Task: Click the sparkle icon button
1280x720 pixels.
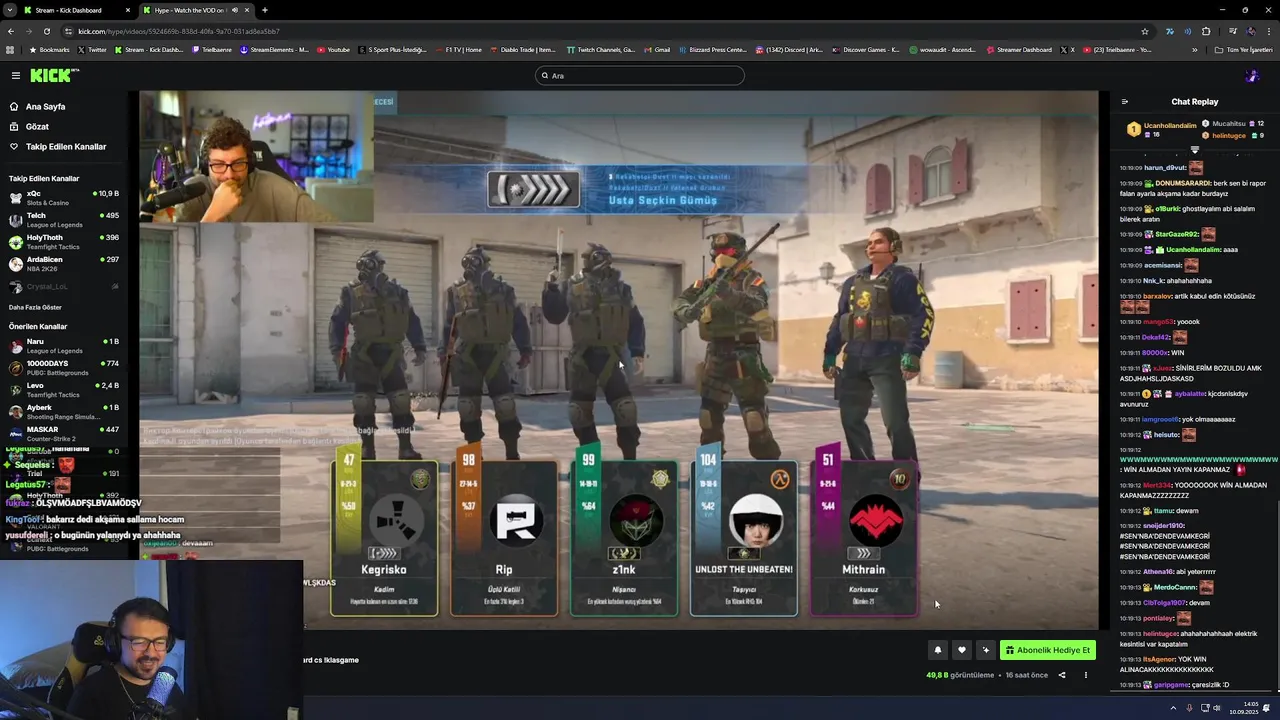Action: coord(986,650)
